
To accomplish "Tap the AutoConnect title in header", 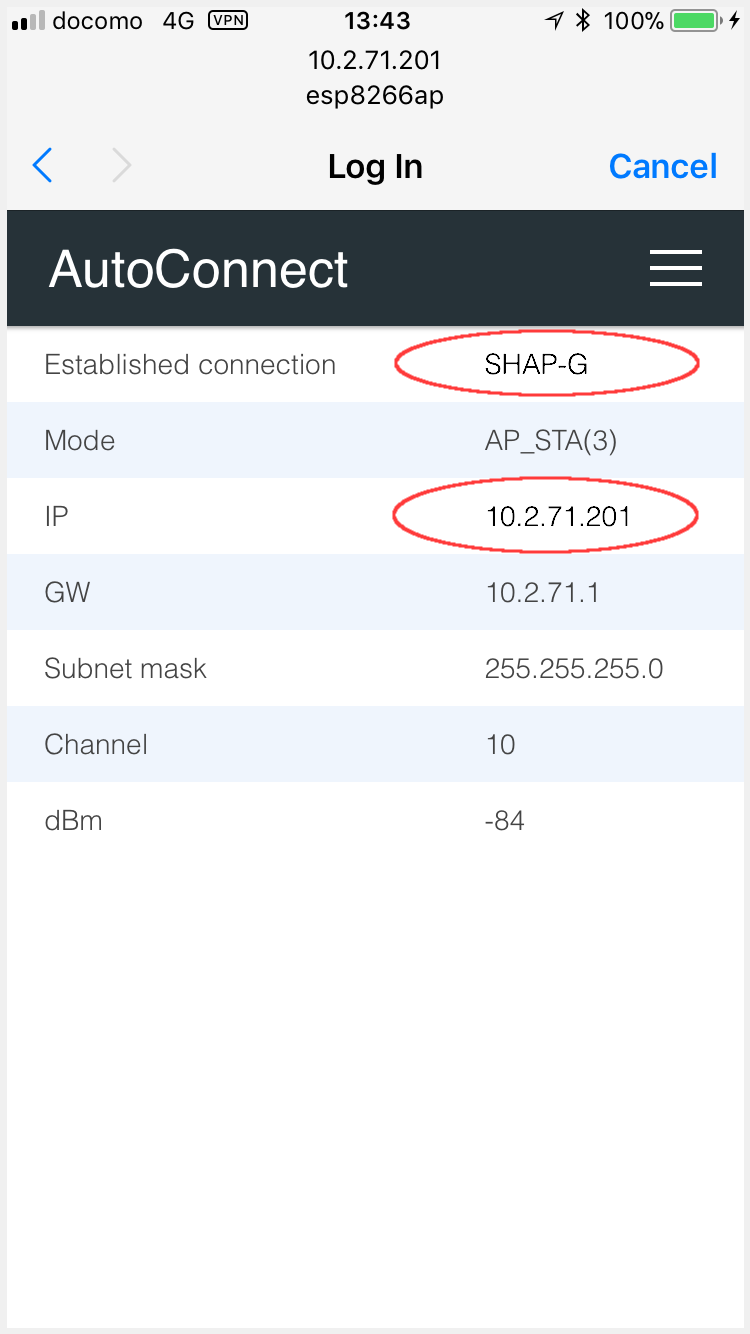I will tap(199, 269).
